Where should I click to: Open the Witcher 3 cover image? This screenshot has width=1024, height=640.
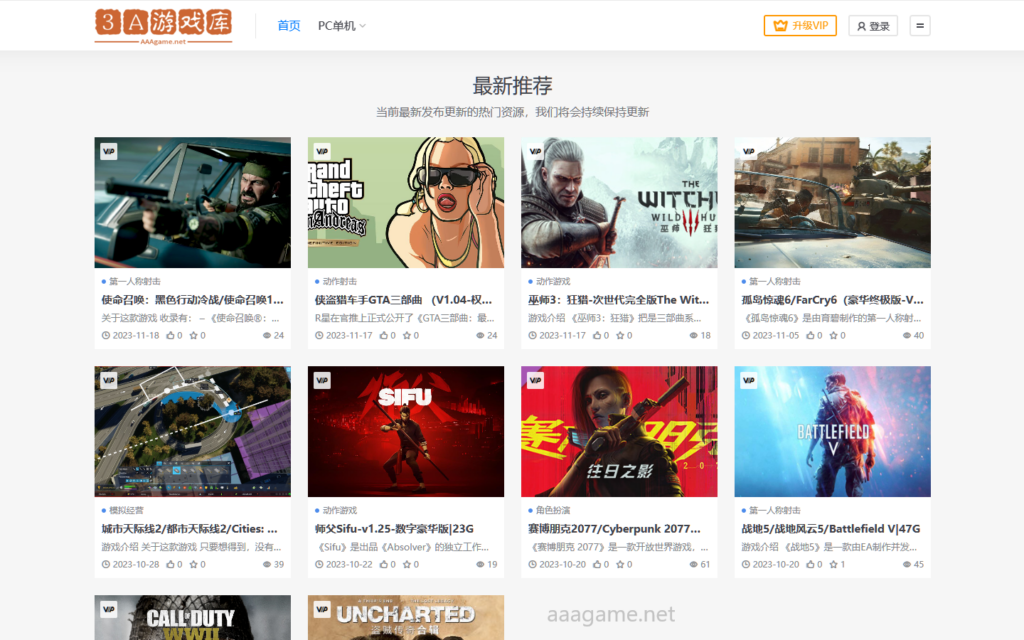(x=619, y=202)
